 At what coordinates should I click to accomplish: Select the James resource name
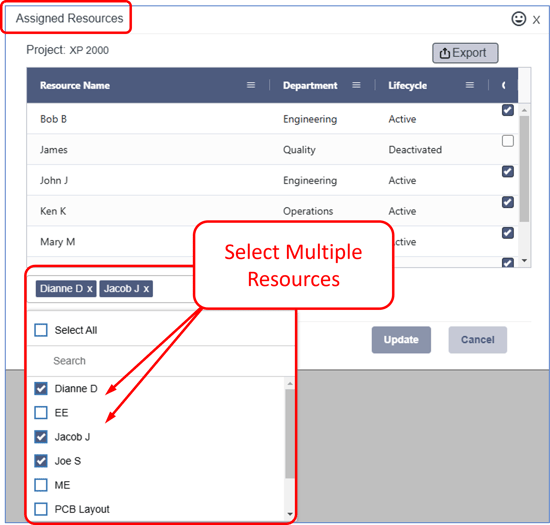pyautogui.click(x=54, y=150)
